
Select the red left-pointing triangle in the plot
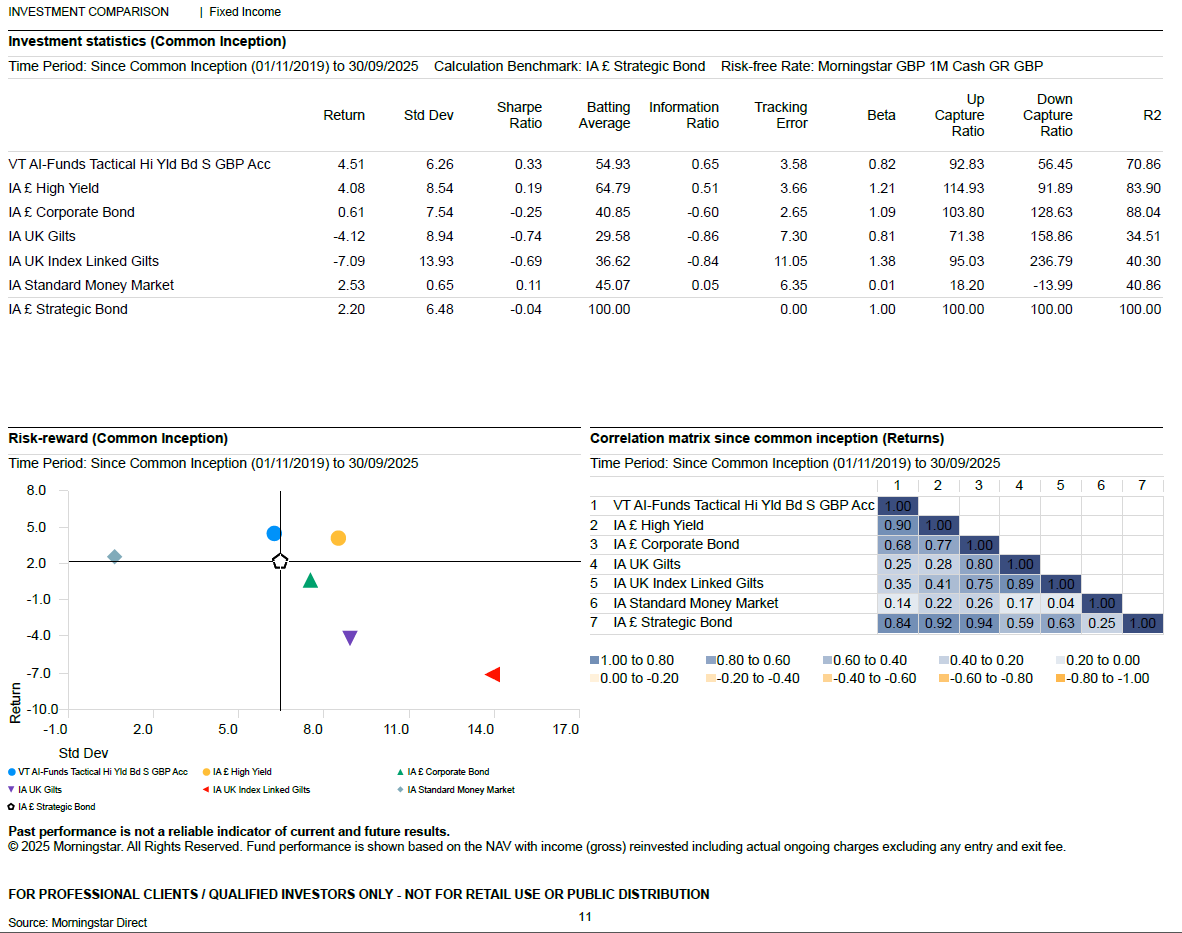491,675
